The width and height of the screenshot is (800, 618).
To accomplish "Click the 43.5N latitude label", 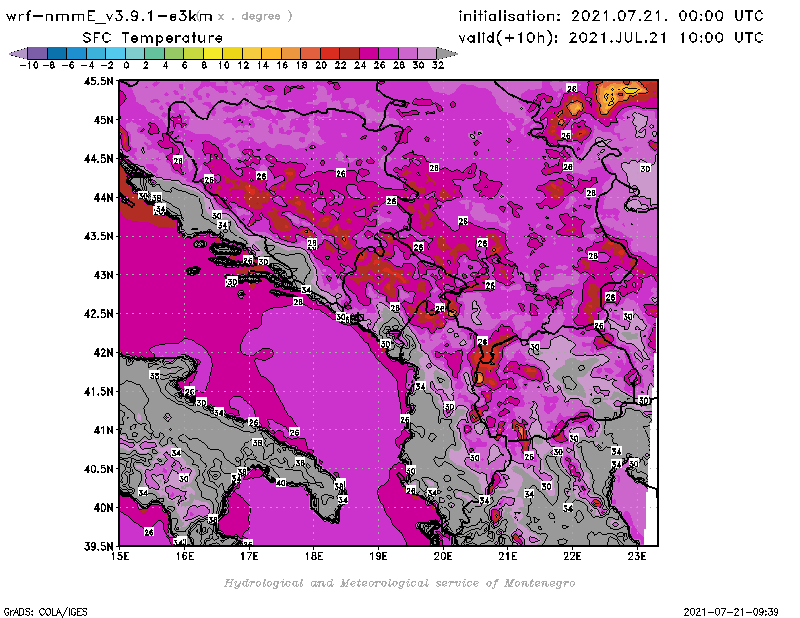I will pos(98,236).
